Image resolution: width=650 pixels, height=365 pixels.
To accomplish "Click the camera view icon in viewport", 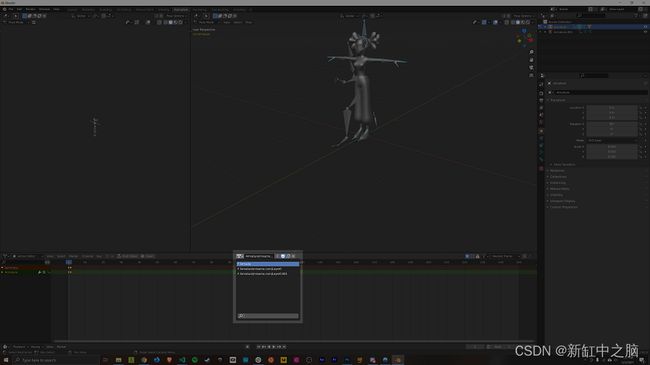I will 531,68.
